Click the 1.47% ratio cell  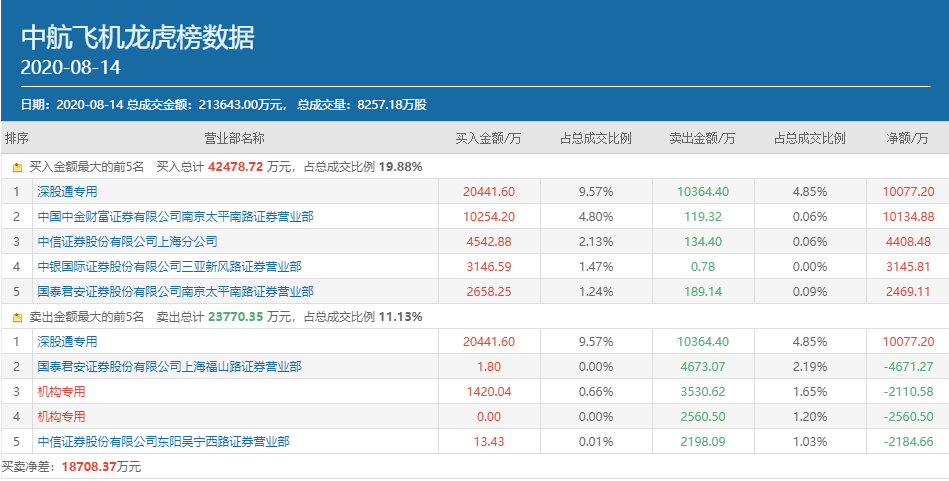pyautogui.click(x=596, y=267)
